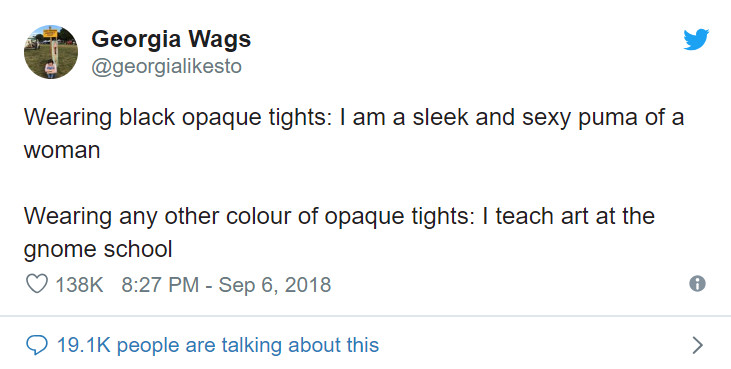Open the grey info circle icon
The width and height of the screenshot is (731, 369).
697,284
